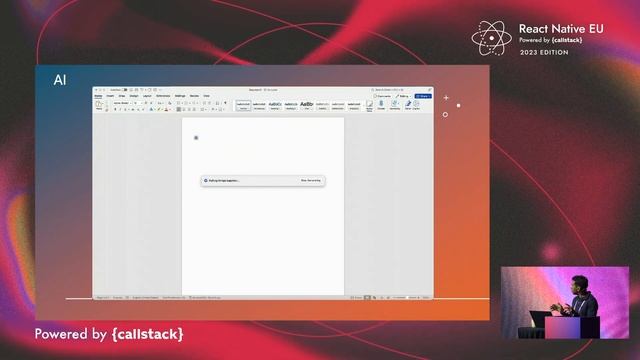Apply the Heading 2 style

coord(291,106)
